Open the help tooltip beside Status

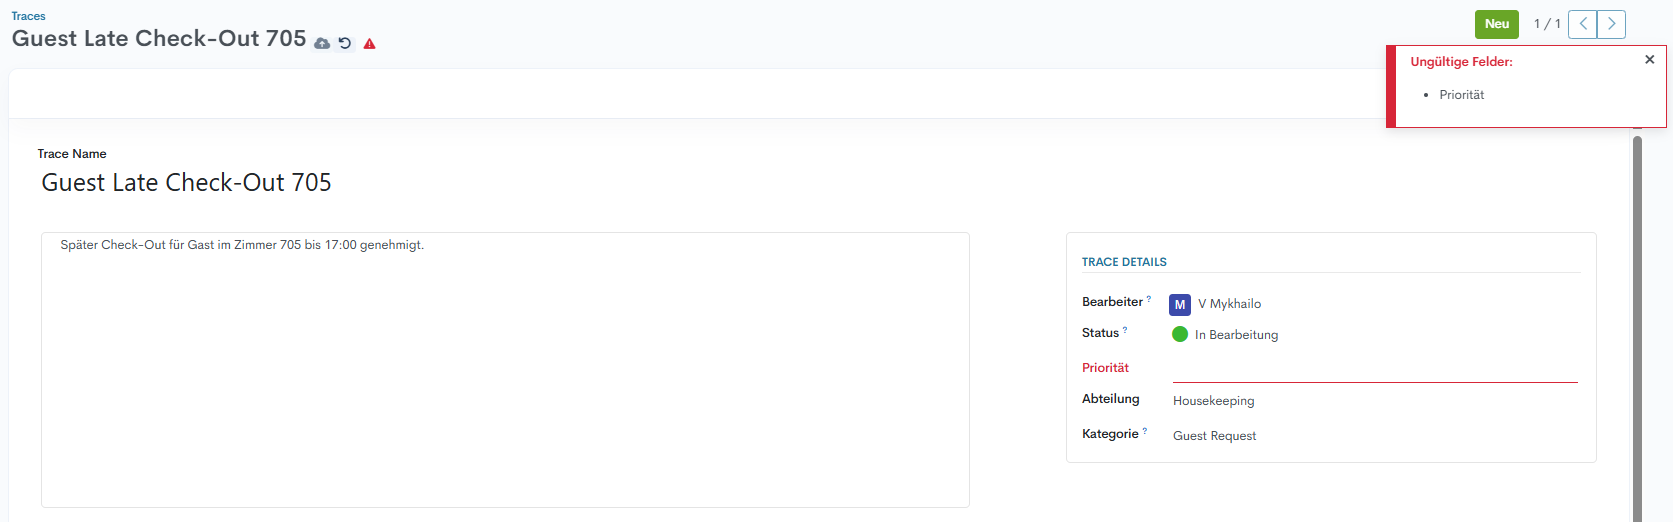pos(1125,330)
